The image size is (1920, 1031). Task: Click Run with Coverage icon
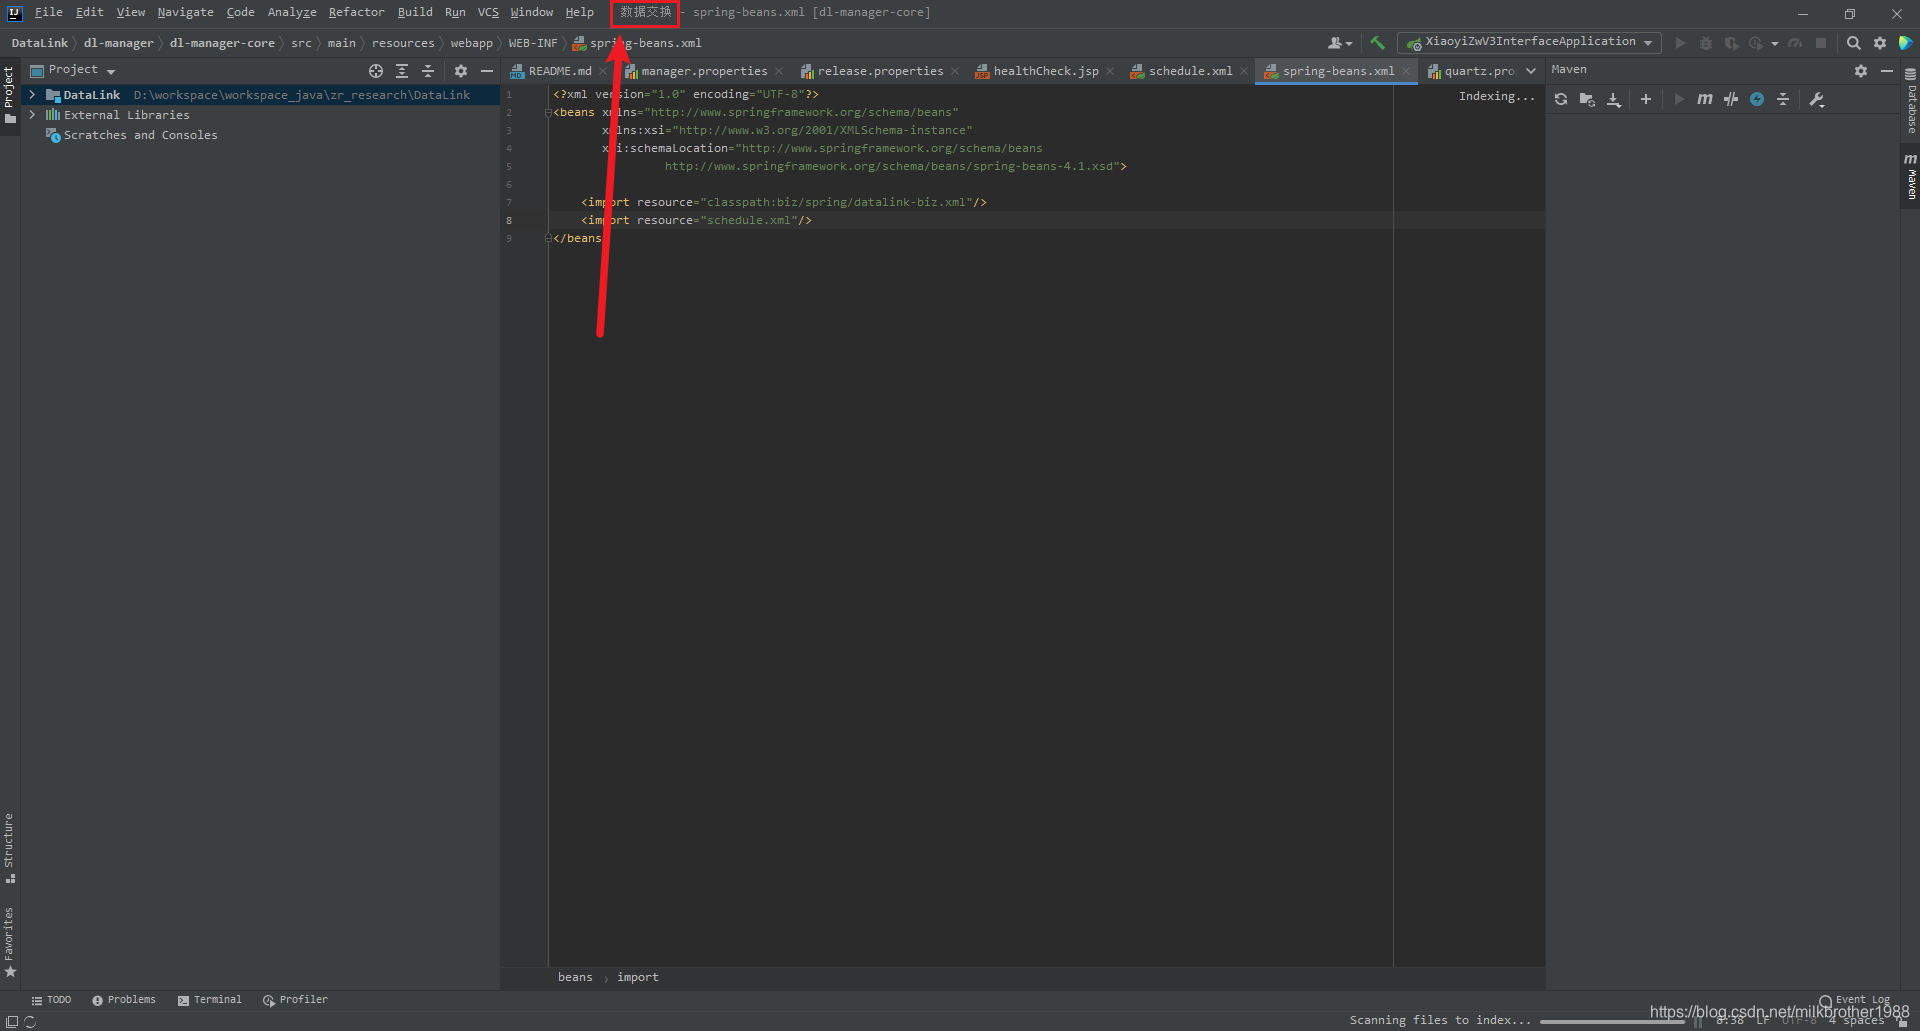click(x=1731, y=43)
